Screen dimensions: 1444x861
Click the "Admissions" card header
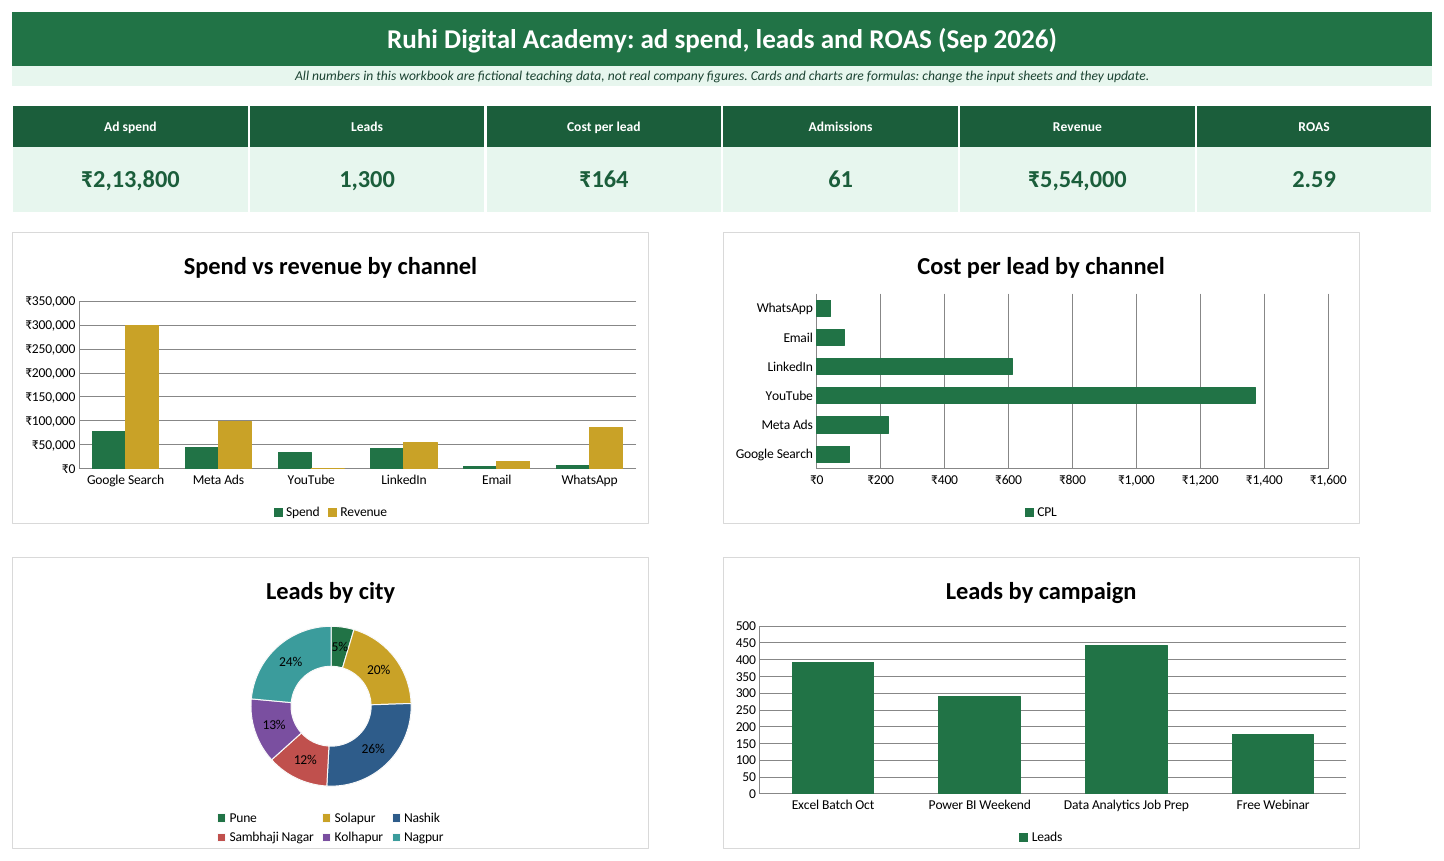[x=840, y=127]
